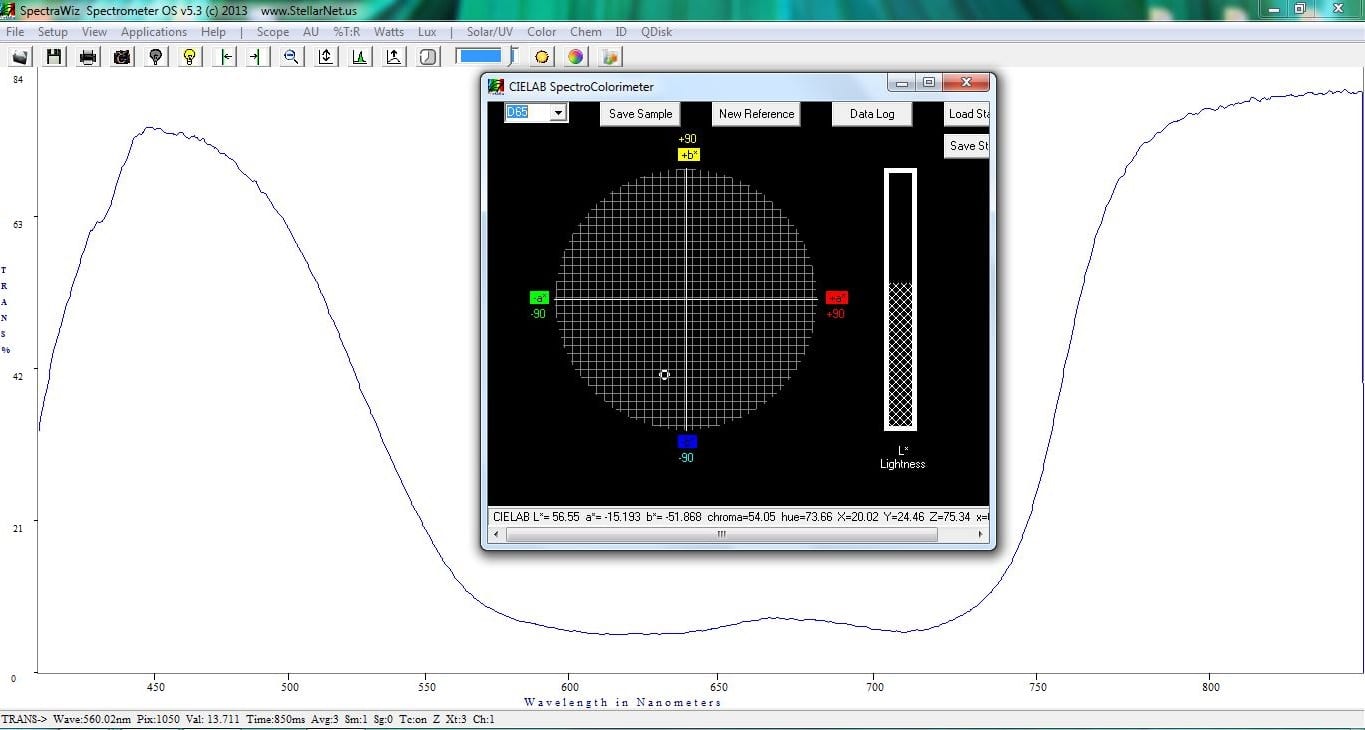Click the New Reference button
This screenshot has height=730, width=1365.
756,114
